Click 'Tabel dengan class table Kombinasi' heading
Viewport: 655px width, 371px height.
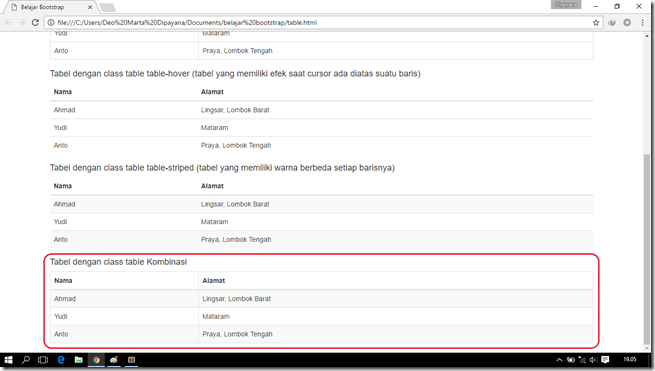[118, 262]
